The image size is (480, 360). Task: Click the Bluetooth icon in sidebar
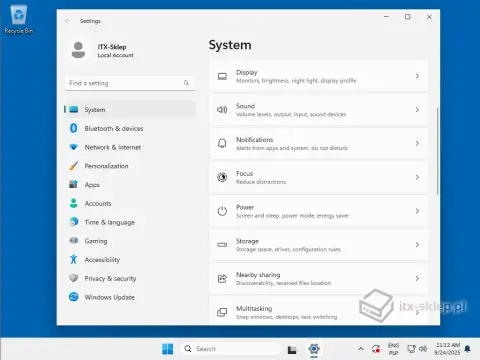pos(74,128)
